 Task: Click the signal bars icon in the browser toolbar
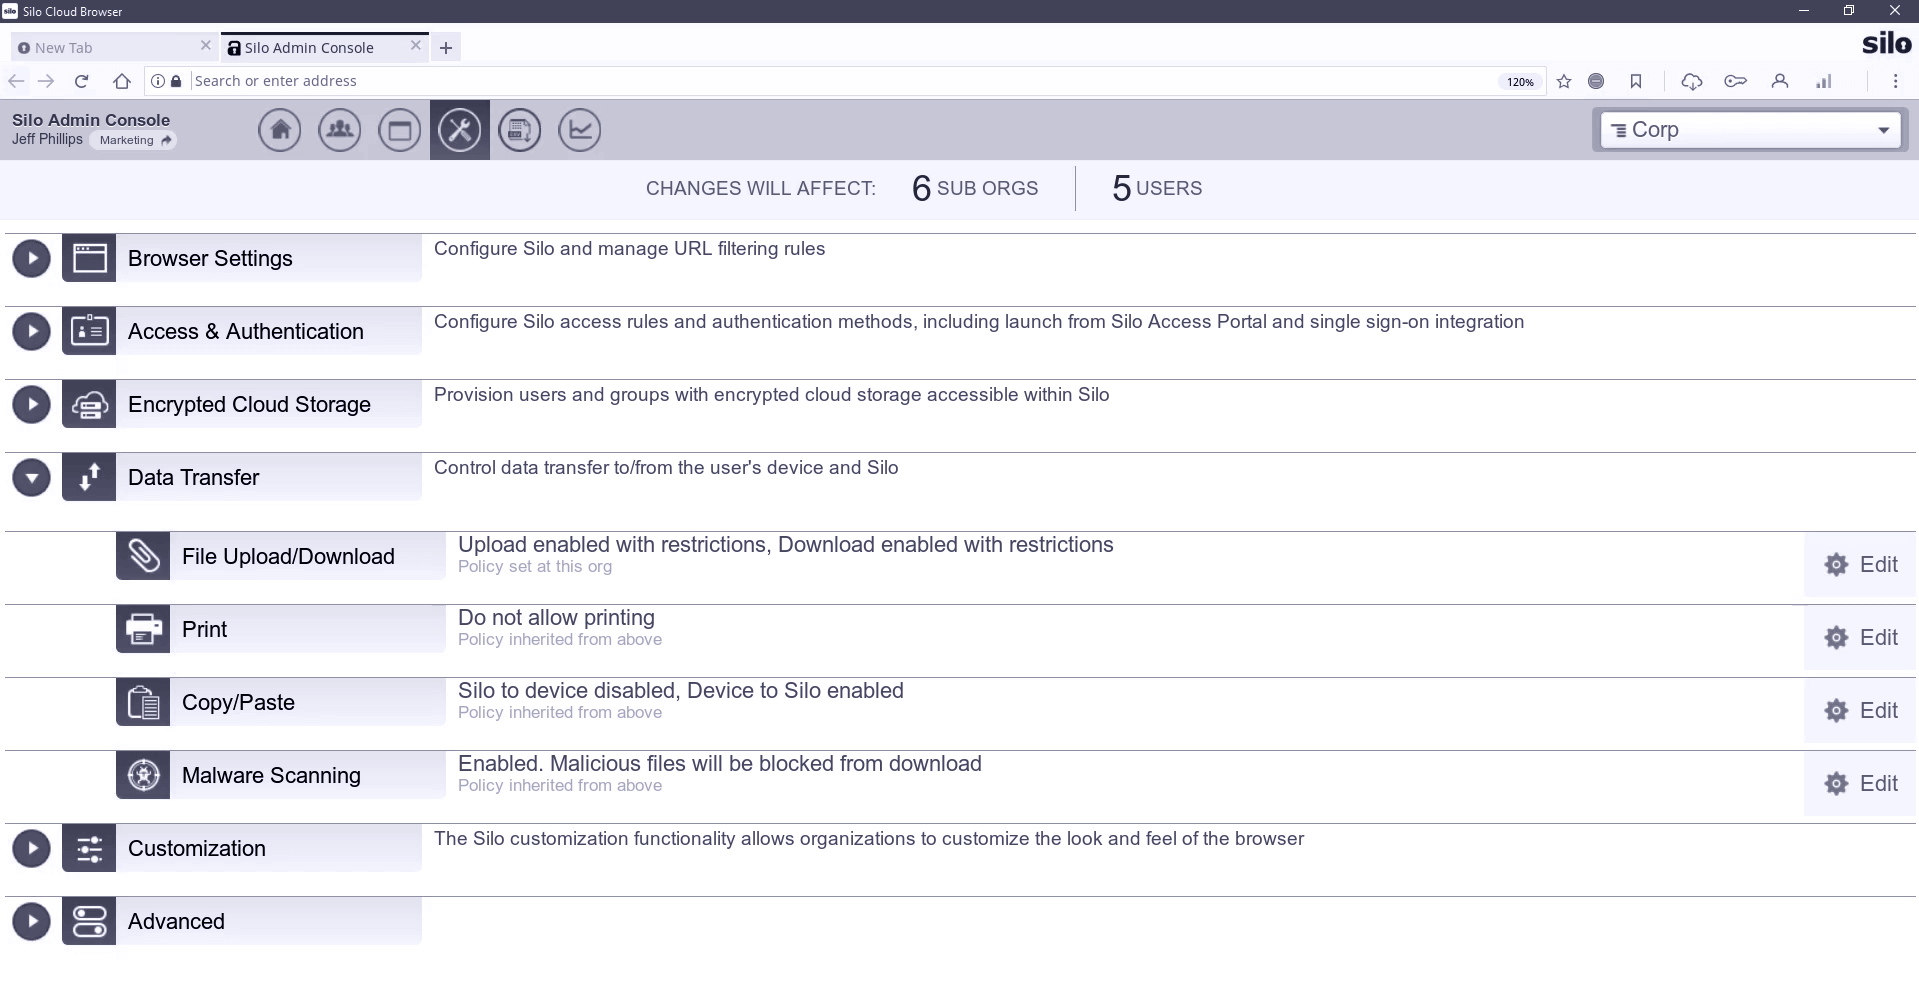click(1824, 81)
